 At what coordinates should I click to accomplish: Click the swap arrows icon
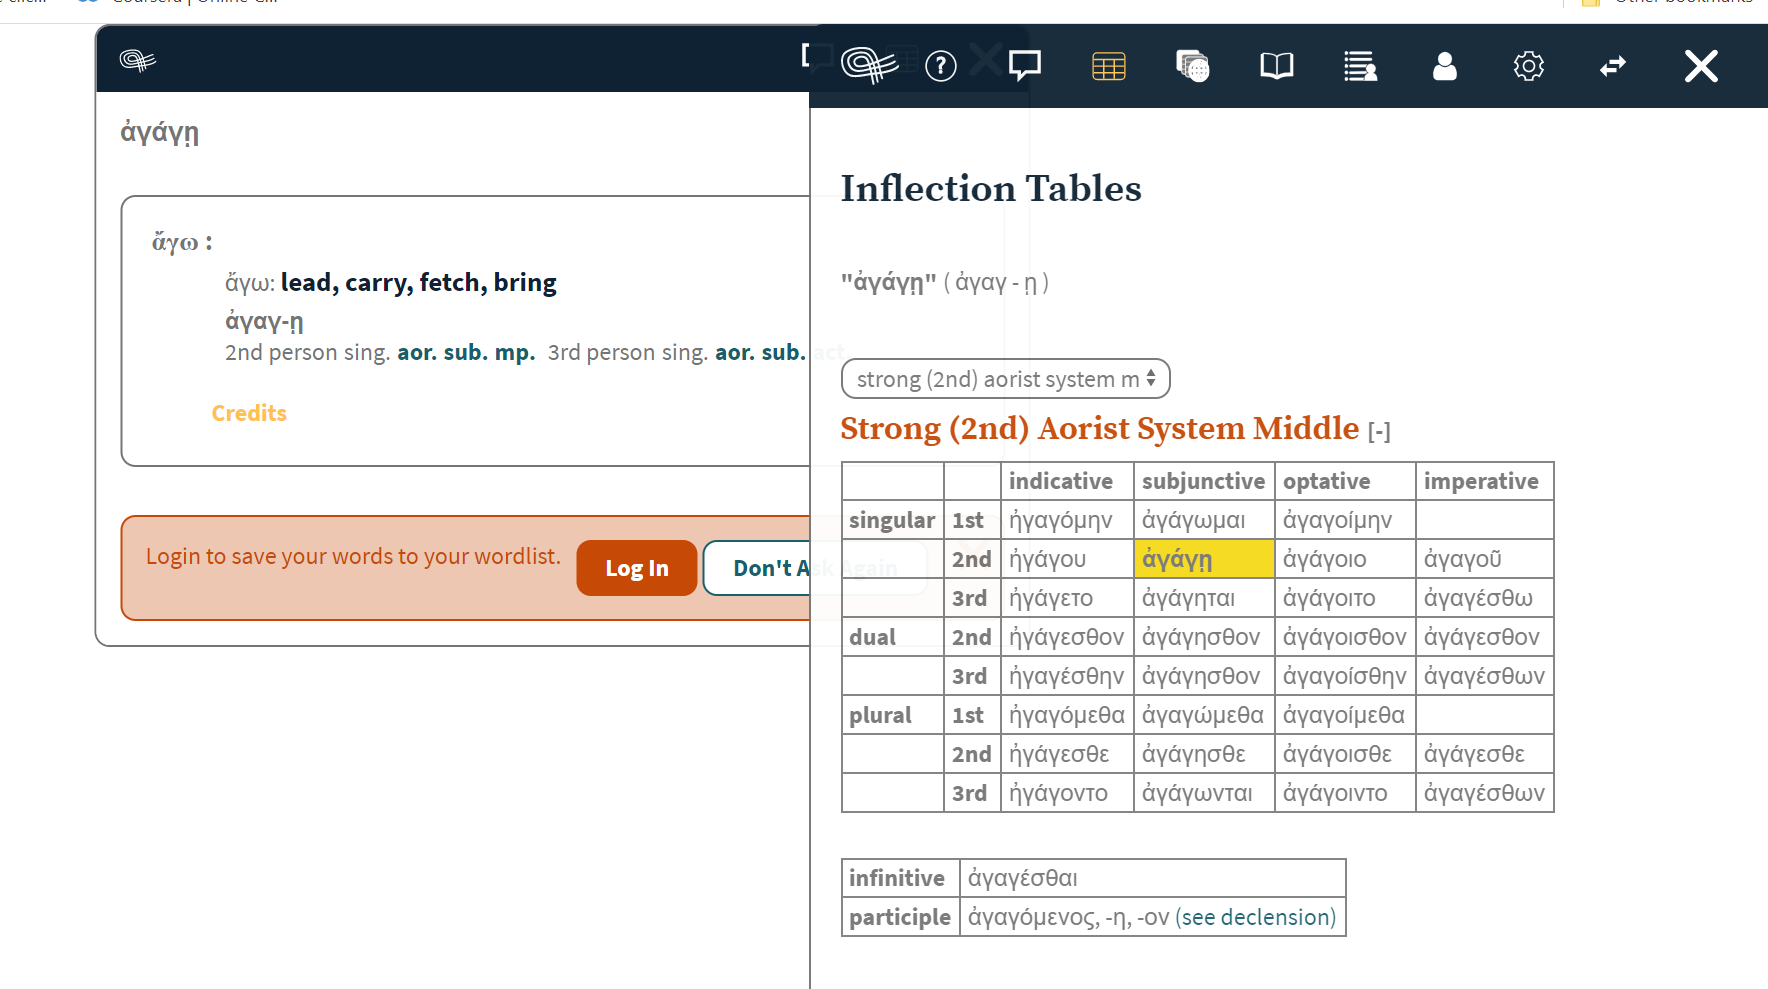(x=1613, y=66)
